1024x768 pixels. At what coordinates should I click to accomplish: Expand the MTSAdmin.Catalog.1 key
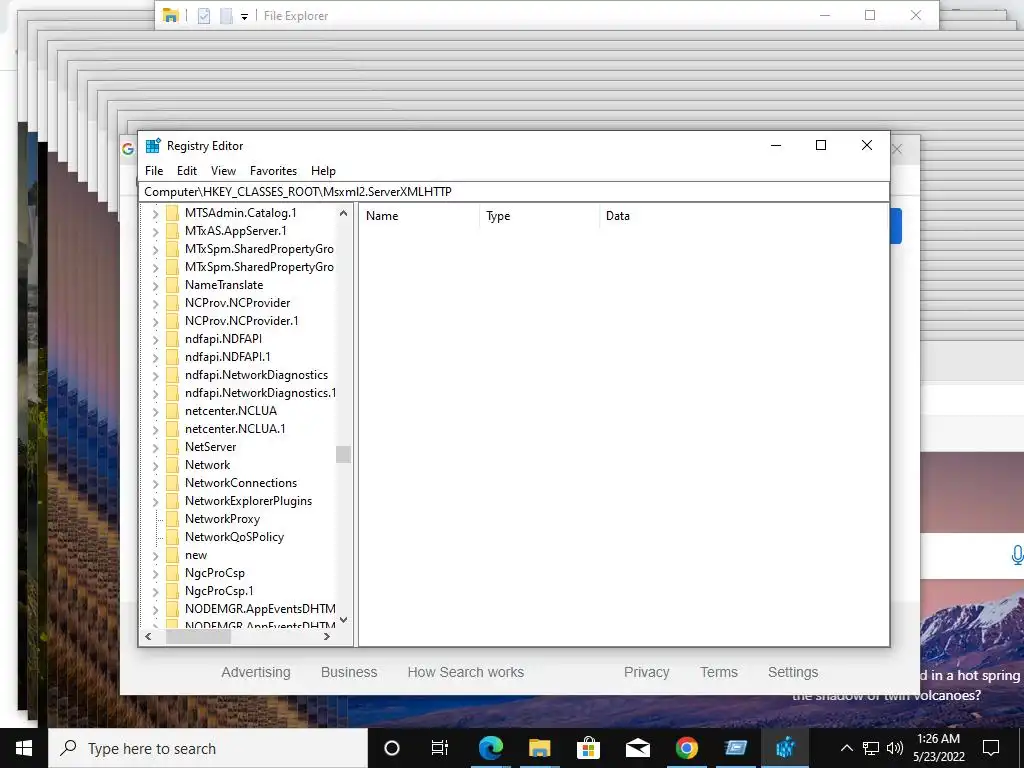[155, 213]
